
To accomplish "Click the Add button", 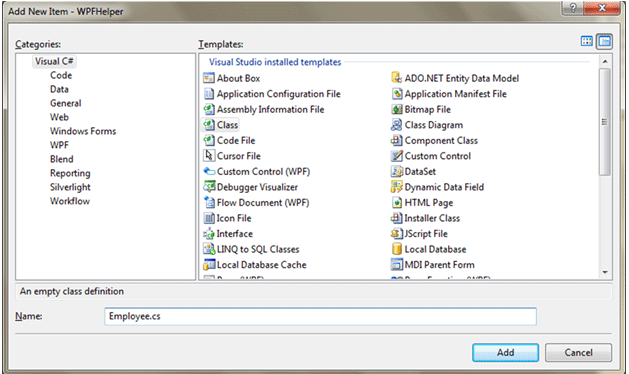I will coord(505,352).
